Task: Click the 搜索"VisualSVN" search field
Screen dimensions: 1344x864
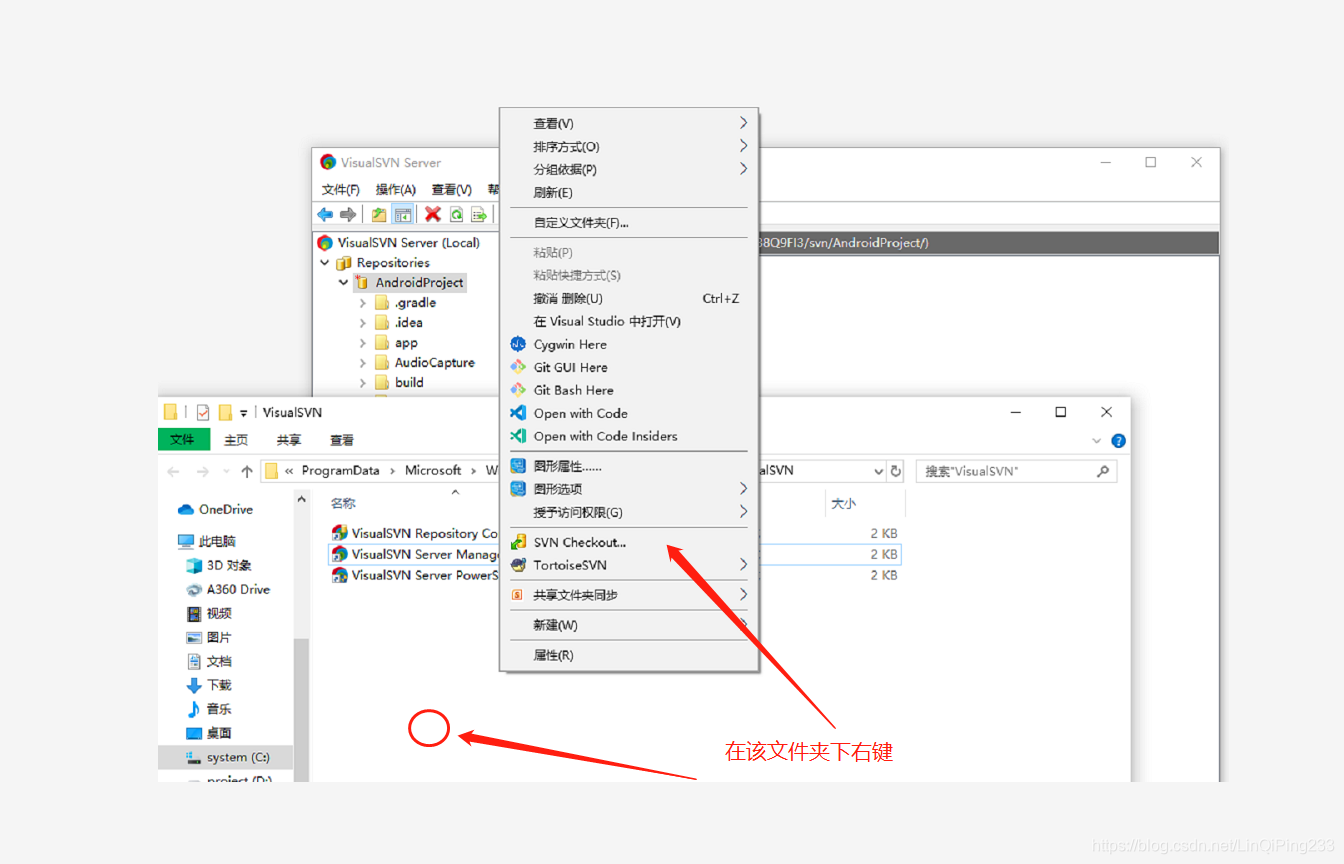Action: [x=1016, y=471]
